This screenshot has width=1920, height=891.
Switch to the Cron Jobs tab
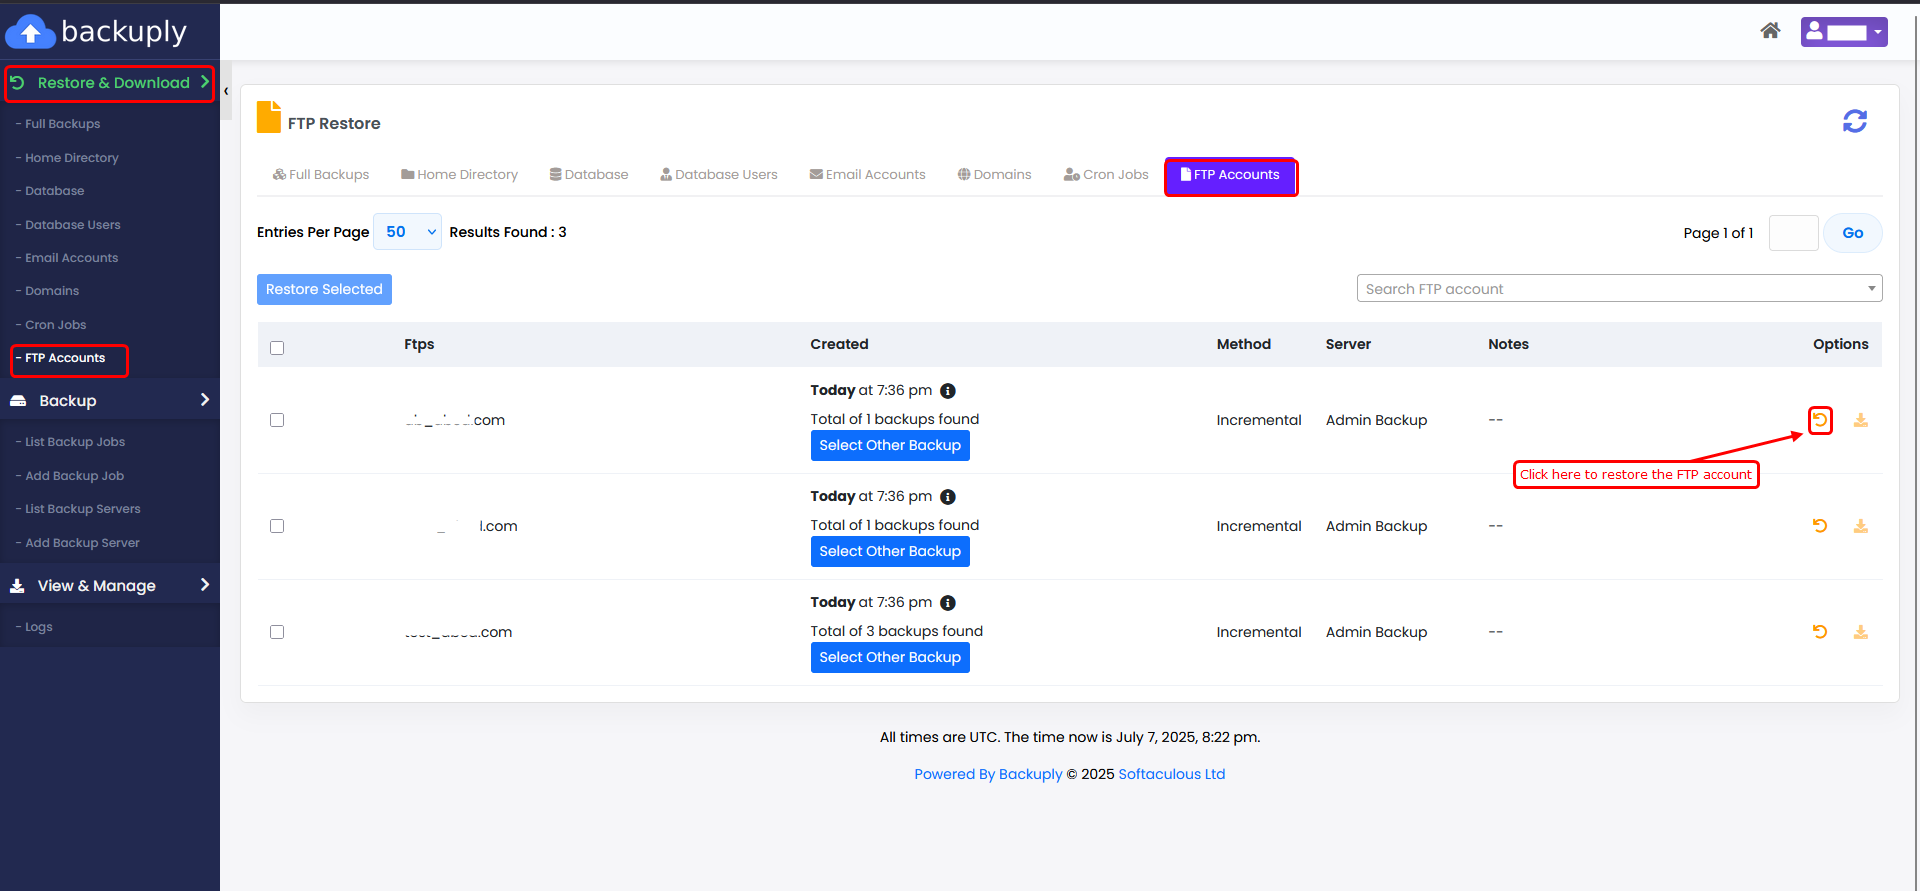(x=1106, y=175)
